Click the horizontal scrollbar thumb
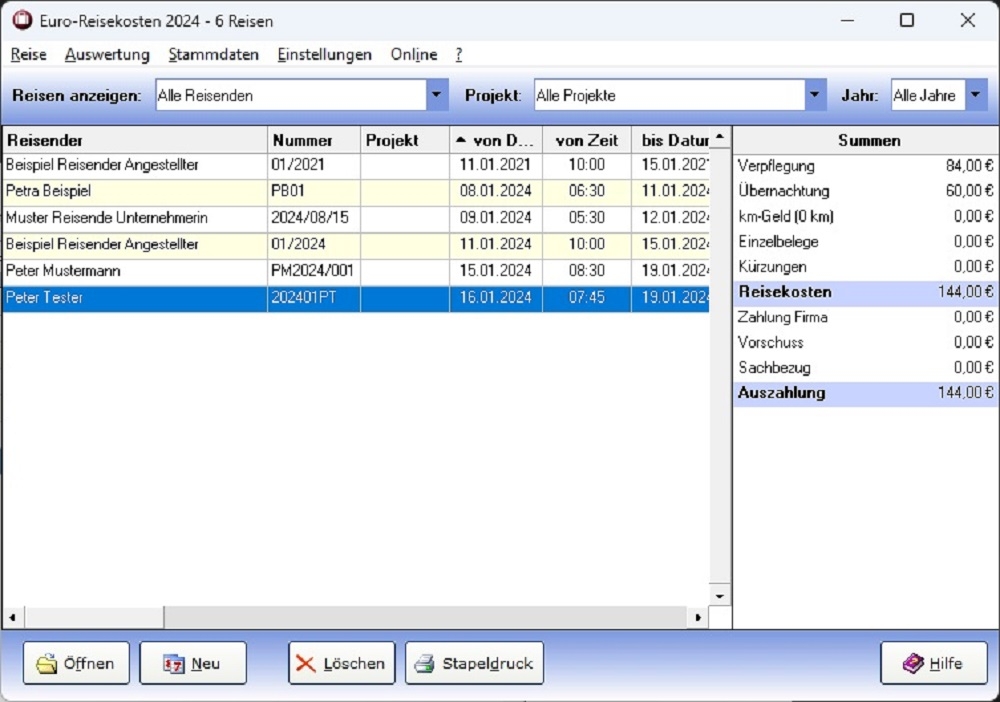The height and width of the screenshot is (702, 1000). coord(94,617)
